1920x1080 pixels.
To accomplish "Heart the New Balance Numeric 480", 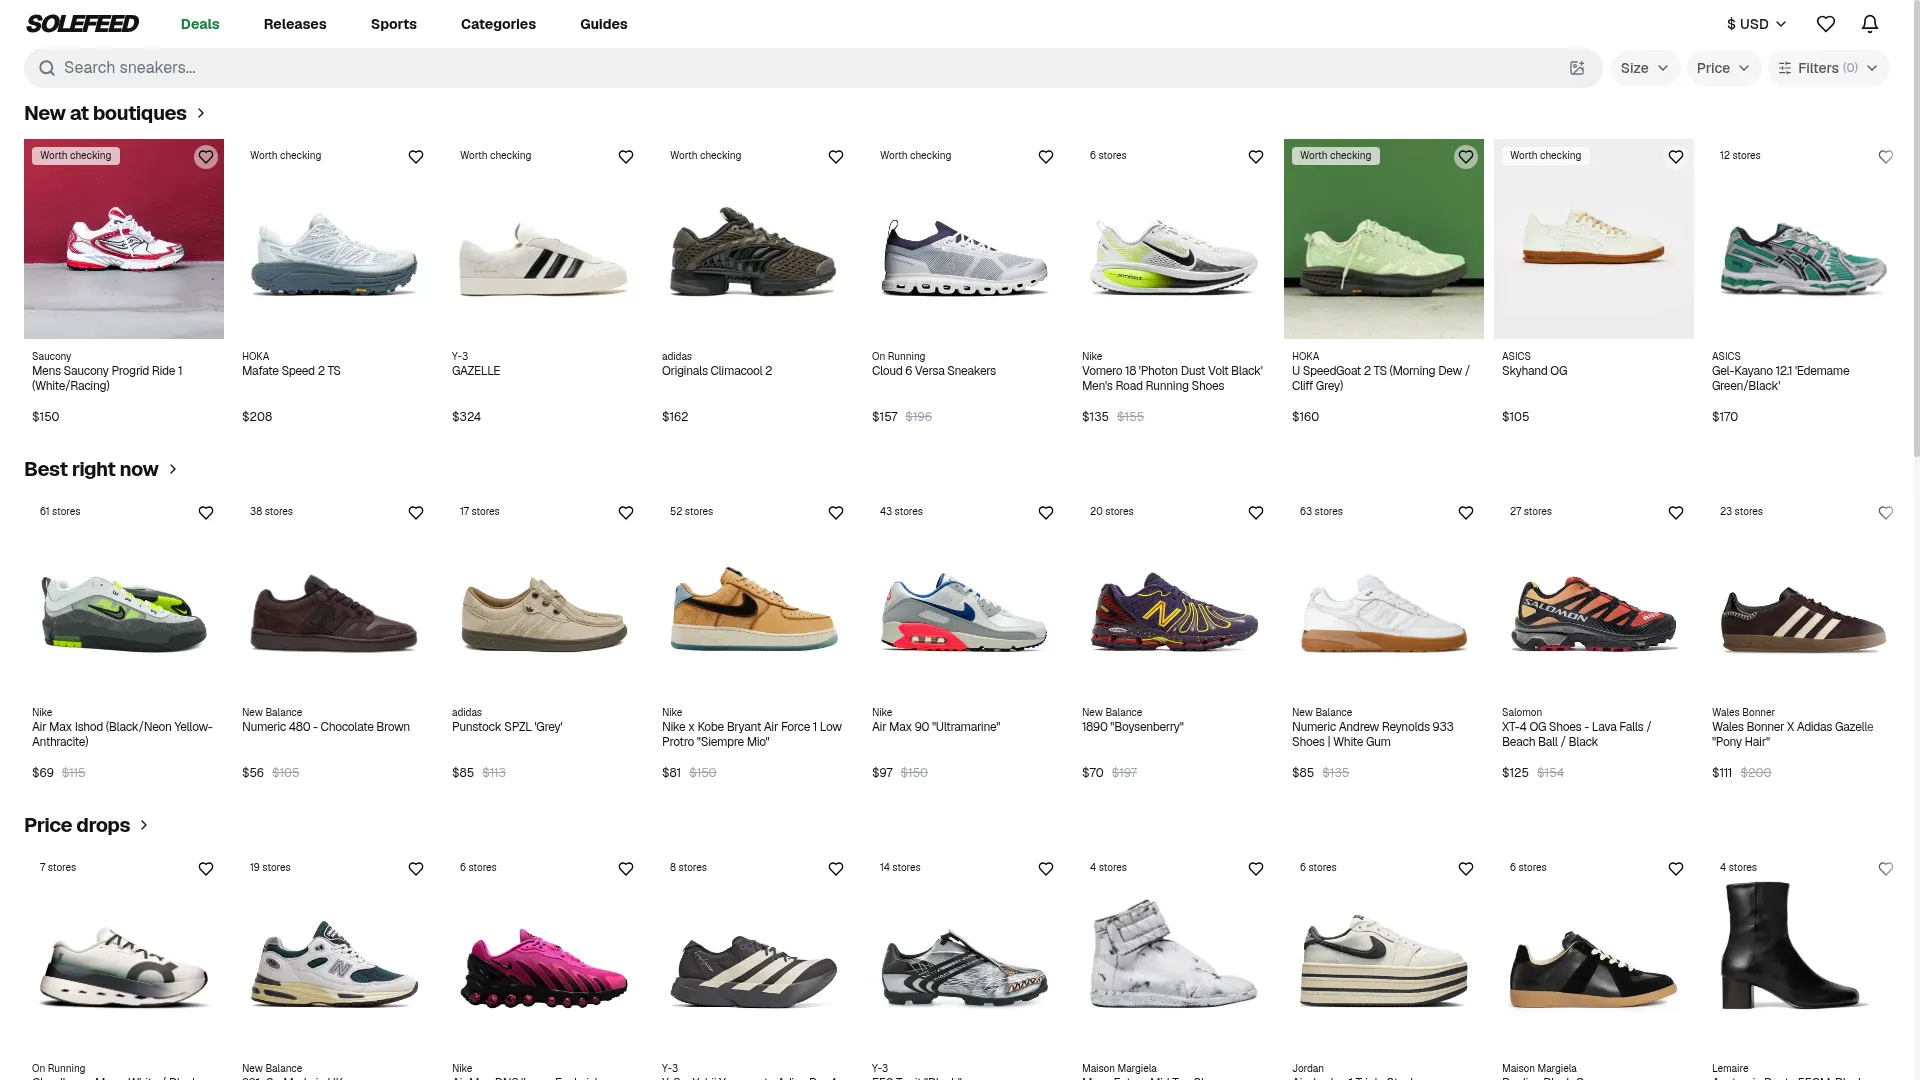I will click(416, 513).
